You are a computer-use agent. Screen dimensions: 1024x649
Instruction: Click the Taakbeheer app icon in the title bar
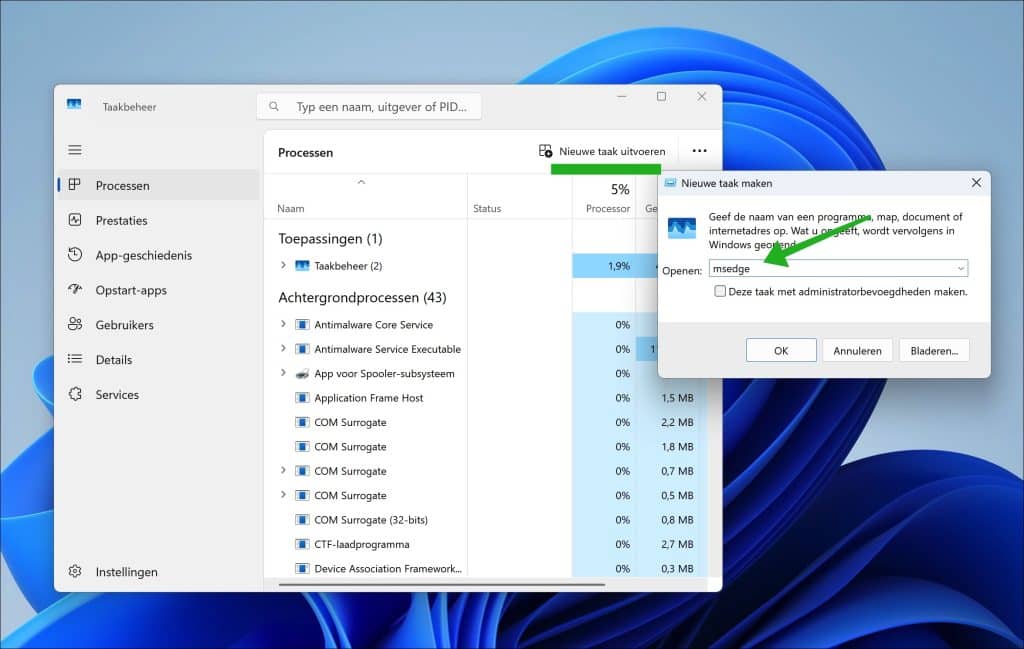74,104
